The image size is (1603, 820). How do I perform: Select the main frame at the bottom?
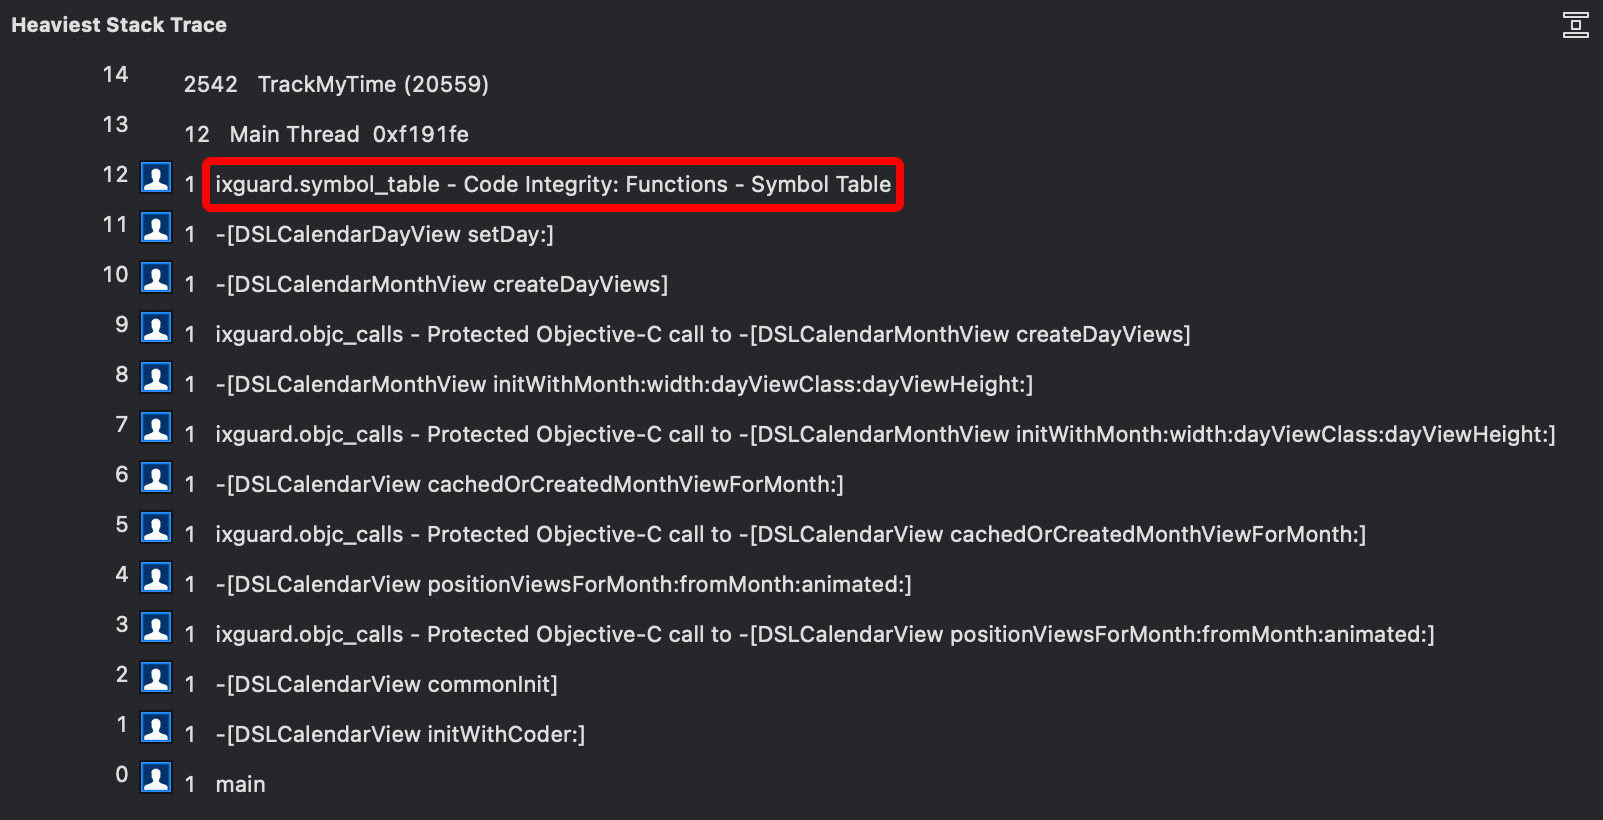(240, 784)
